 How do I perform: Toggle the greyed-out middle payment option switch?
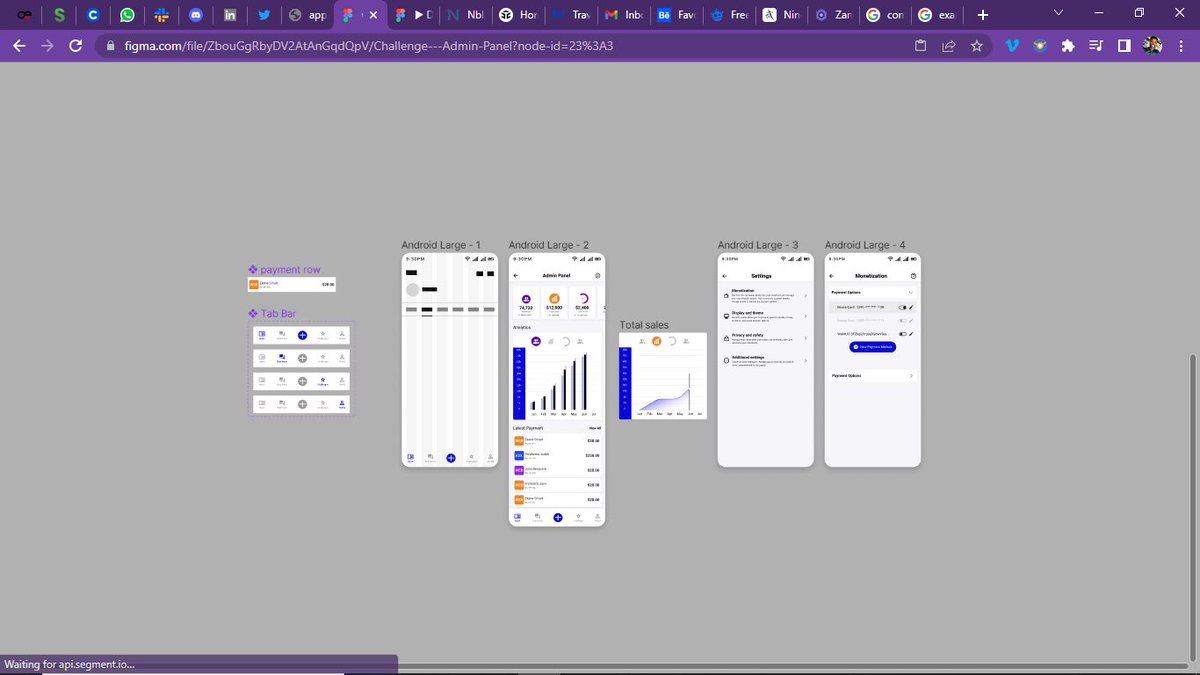(x=903, y=320)
